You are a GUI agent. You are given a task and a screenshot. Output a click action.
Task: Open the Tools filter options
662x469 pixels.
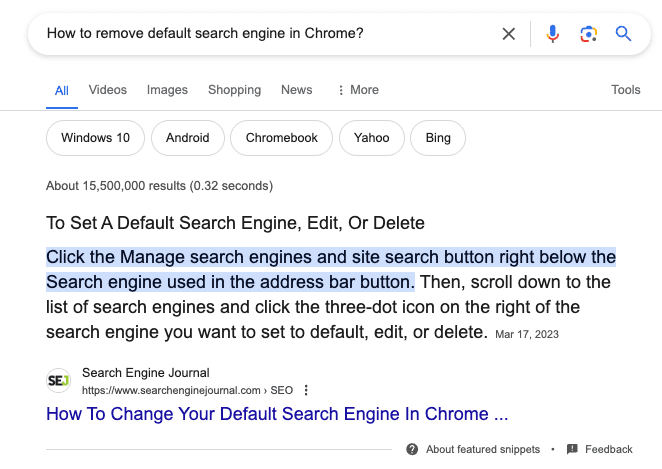pos(625,90)
